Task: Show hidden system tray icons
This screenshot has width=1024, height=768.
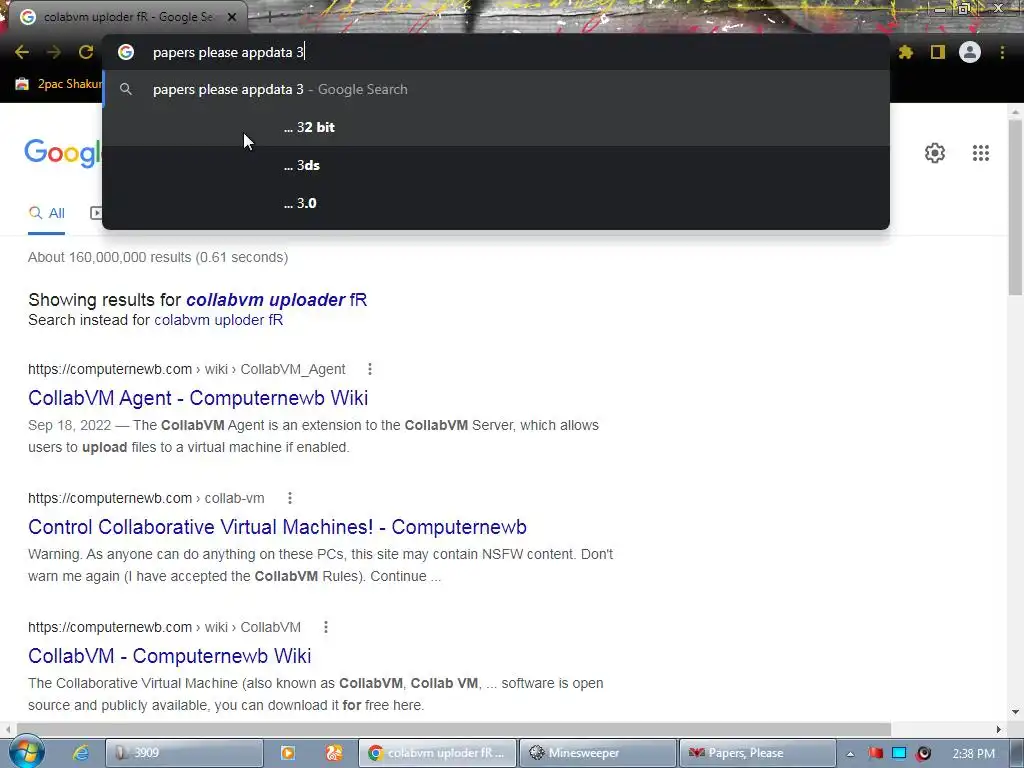Action: (x=850, y=754)
